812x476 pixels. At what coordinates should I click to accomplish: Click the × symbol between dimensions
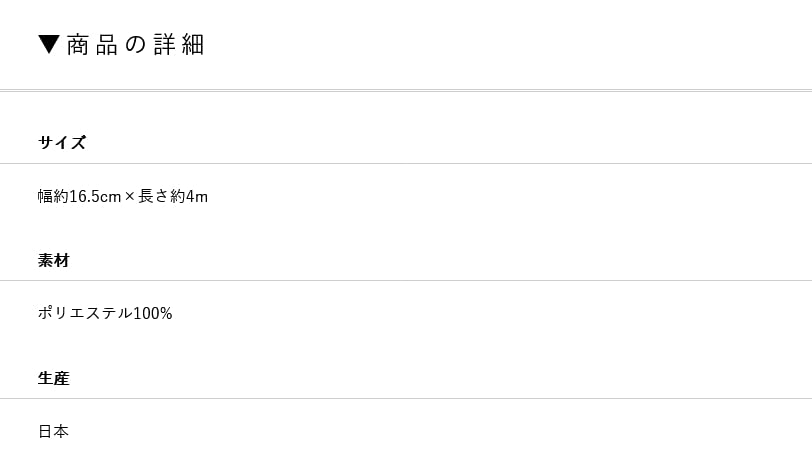coord(129,196)
